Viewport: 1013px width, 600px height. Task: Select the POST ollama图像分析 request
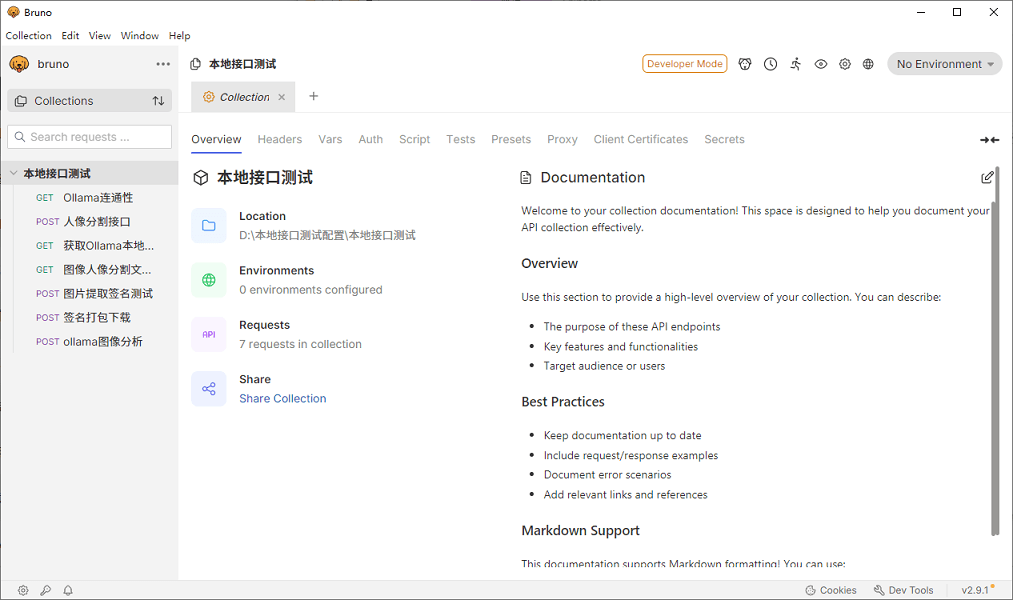(90, 342)
